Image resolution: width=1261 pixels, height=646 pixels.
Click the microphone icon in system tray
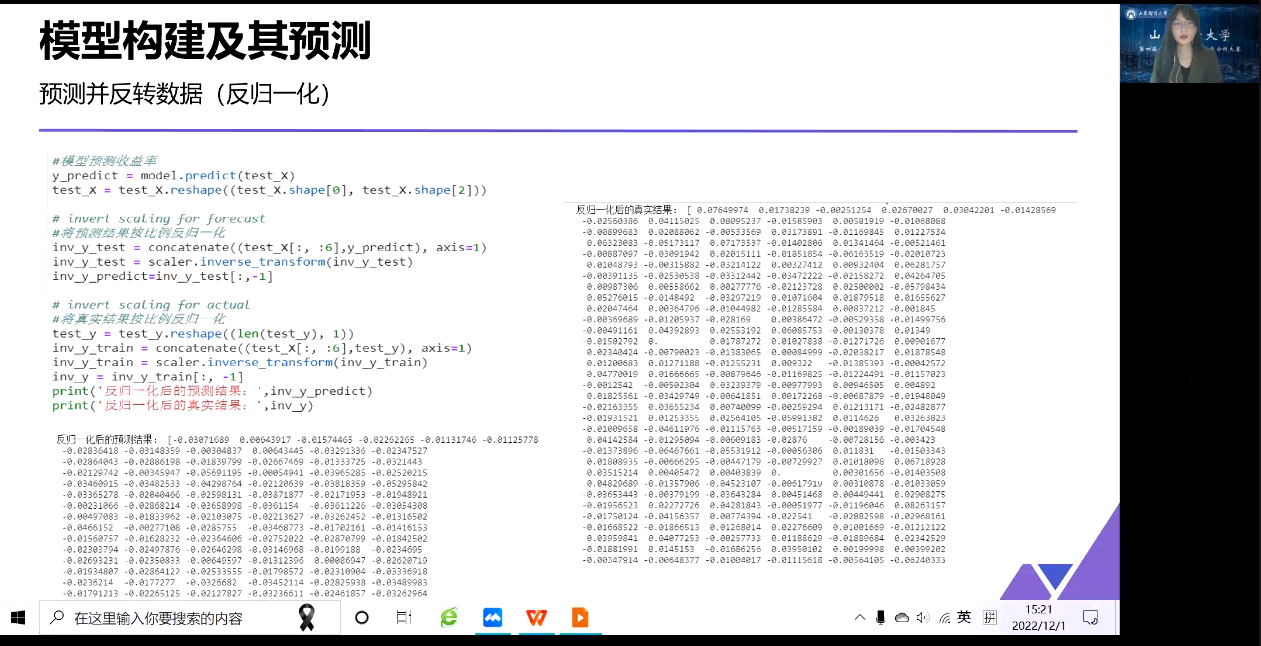point(881,618)
